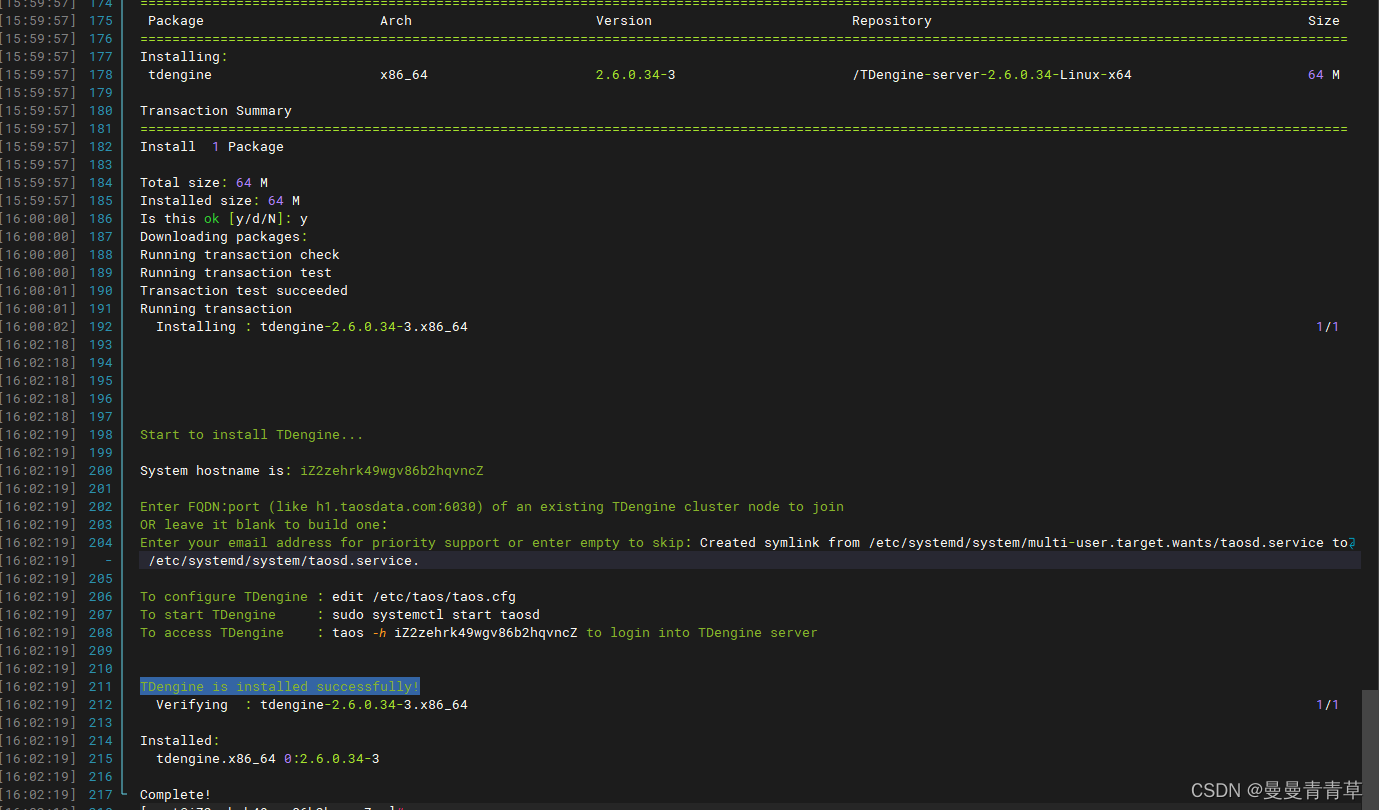Click the "Package" column header
The width and height of the screenshot is (1379, 810).
[x=176, y=21]
